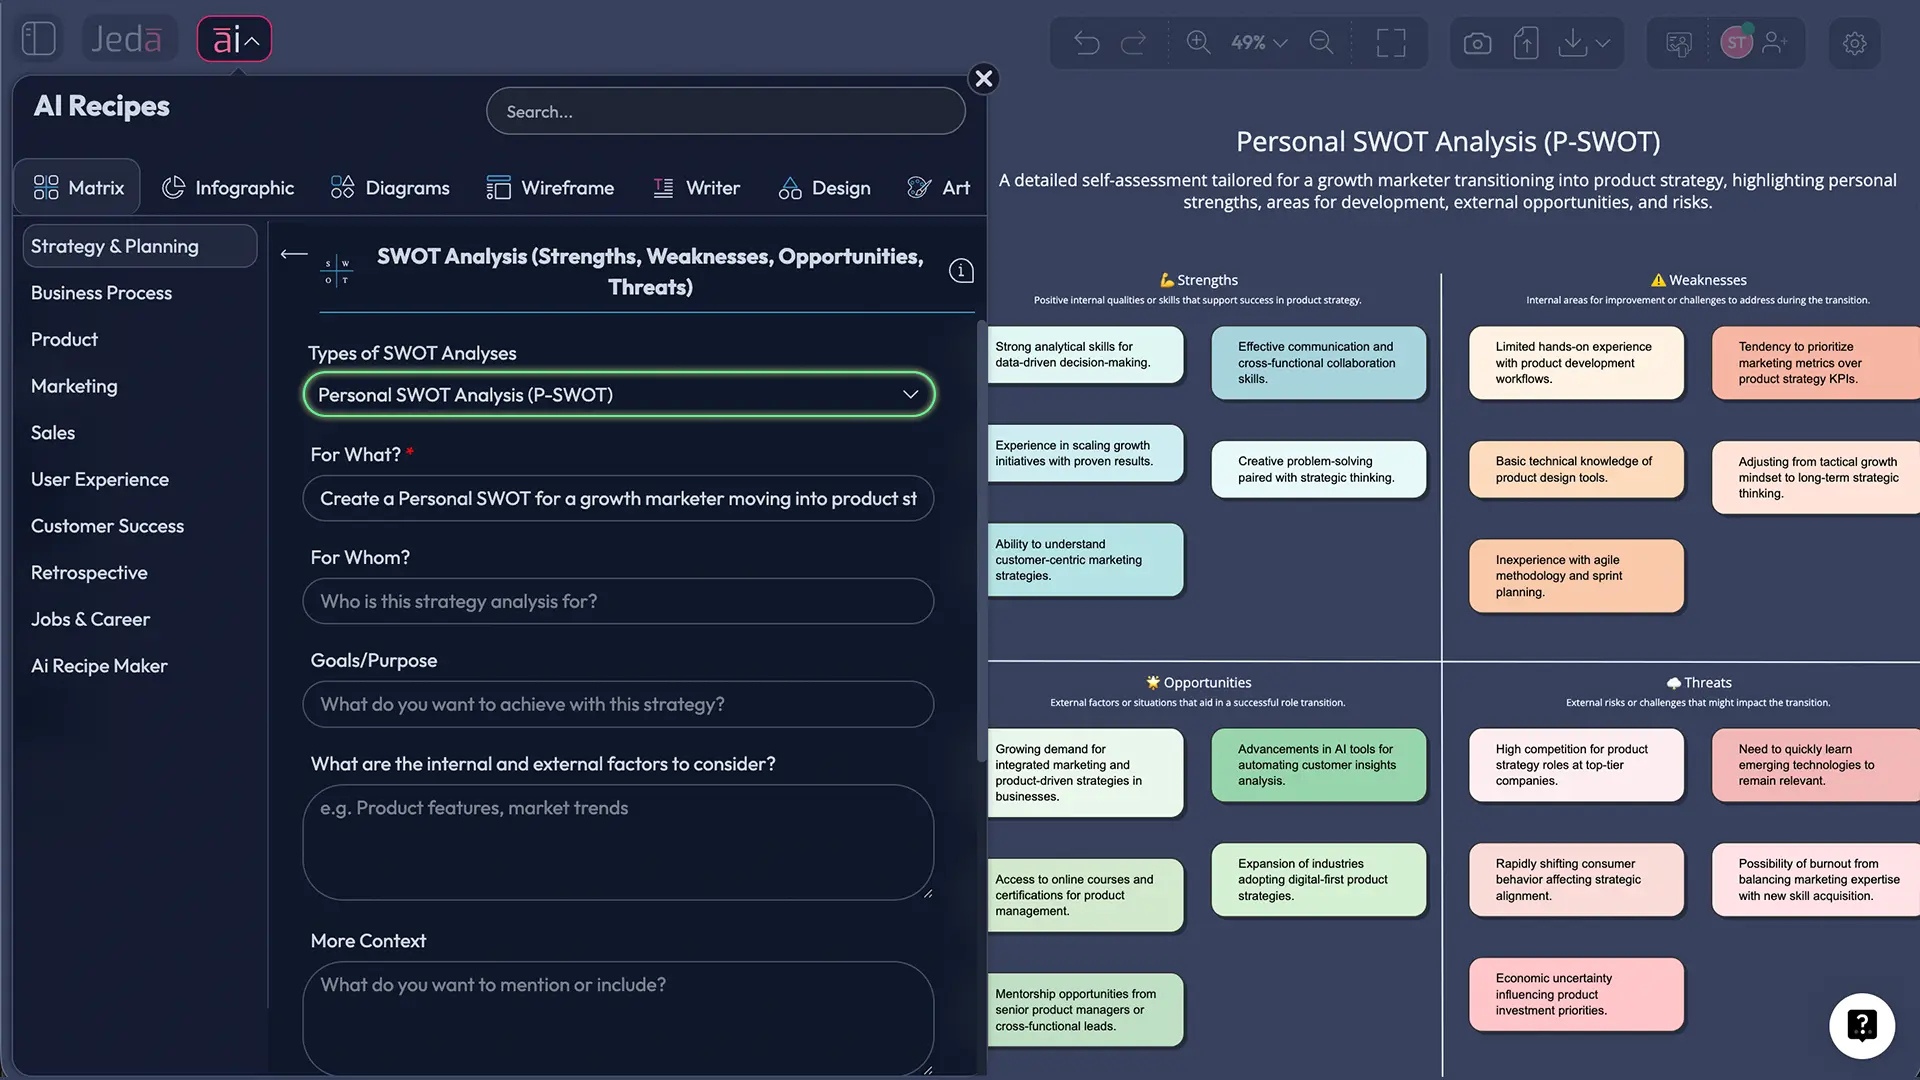This screenshot has width=1920, height=1080.
Task: Open the settings gear icon
Action: point(1854,43)
